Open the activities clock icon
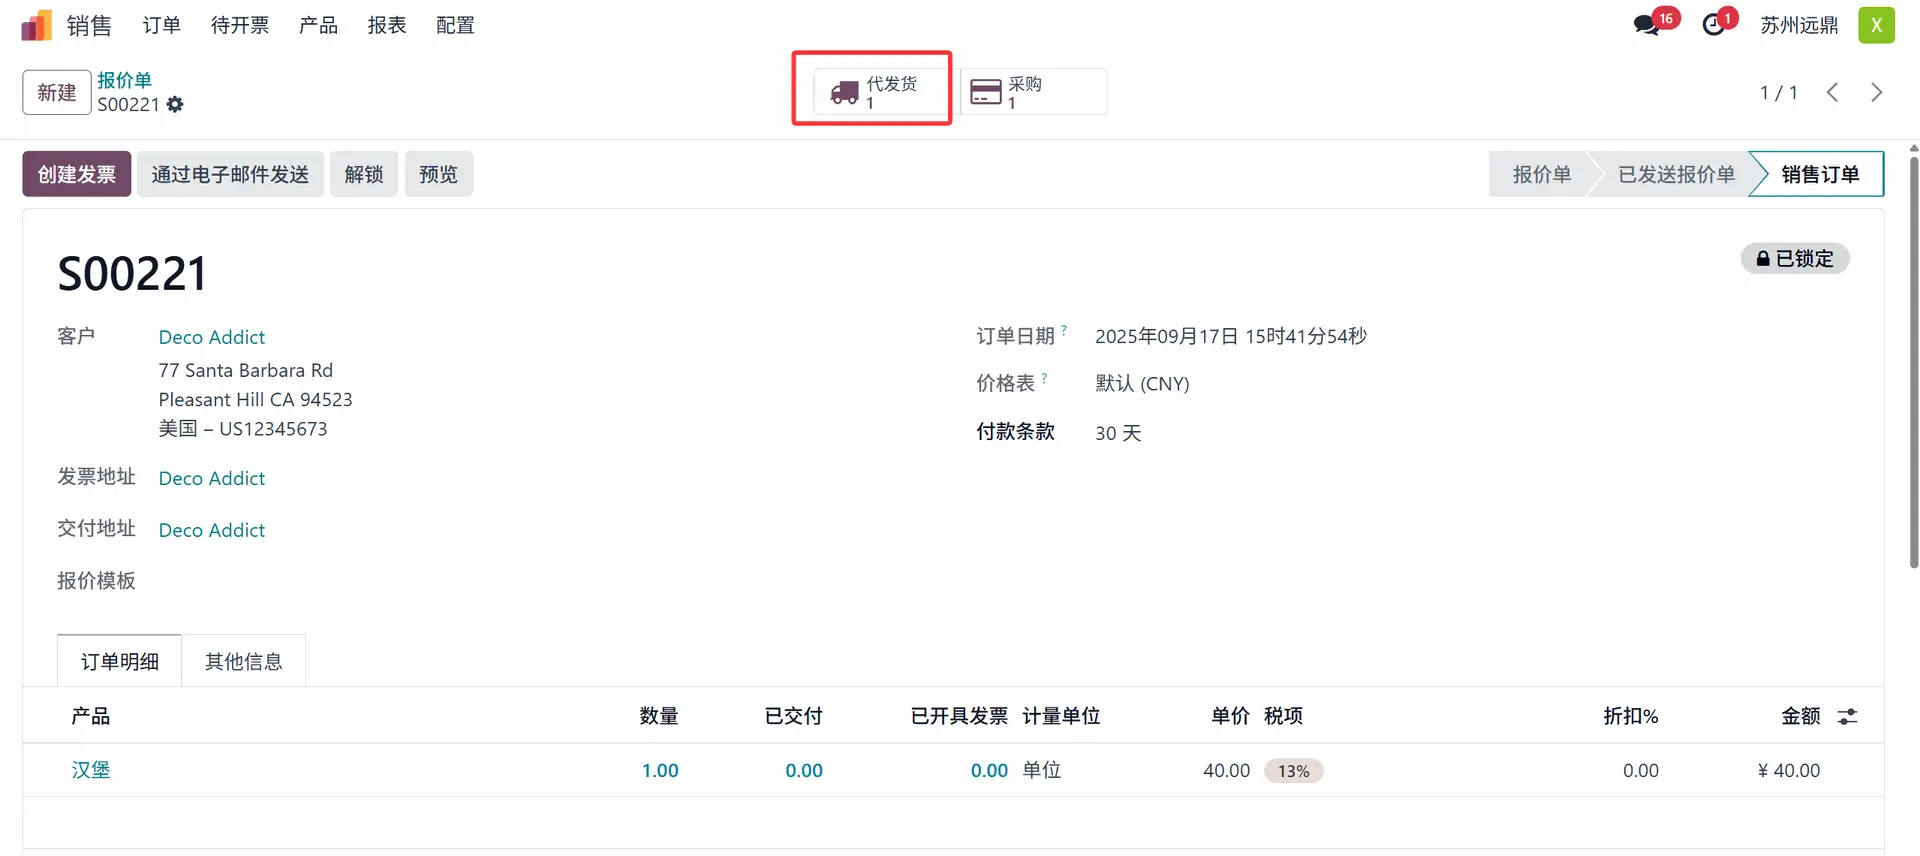Screen dimensions: 1920x856 (1714, 25)
